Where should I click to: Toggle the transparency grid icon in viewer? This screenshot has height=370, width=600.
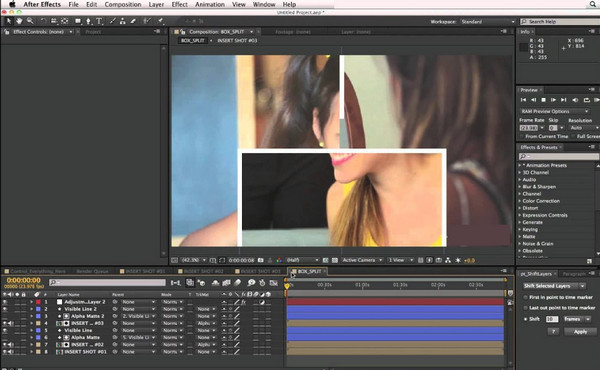tap(335, 260)
